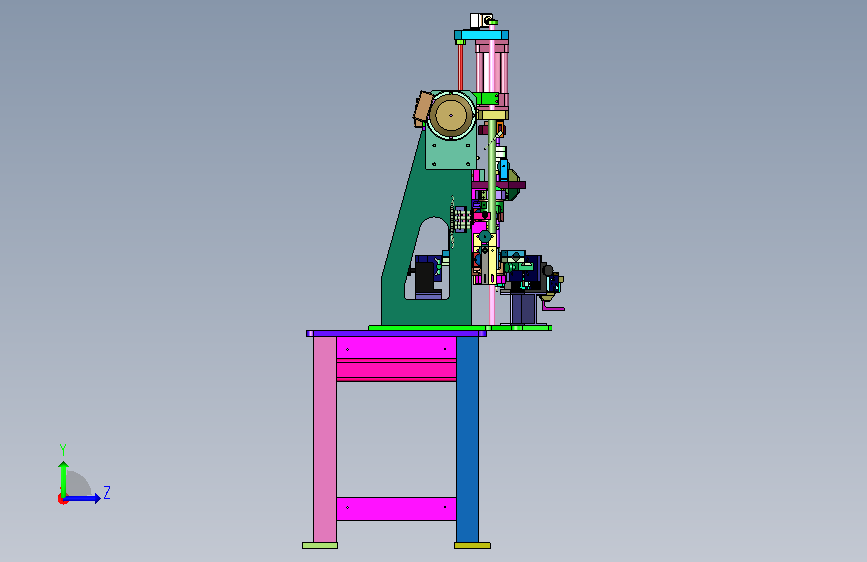The height and width of the screenshot is (562, 867).
Task: Select the purple tabletop plate
Action: (x=396, y=334)
